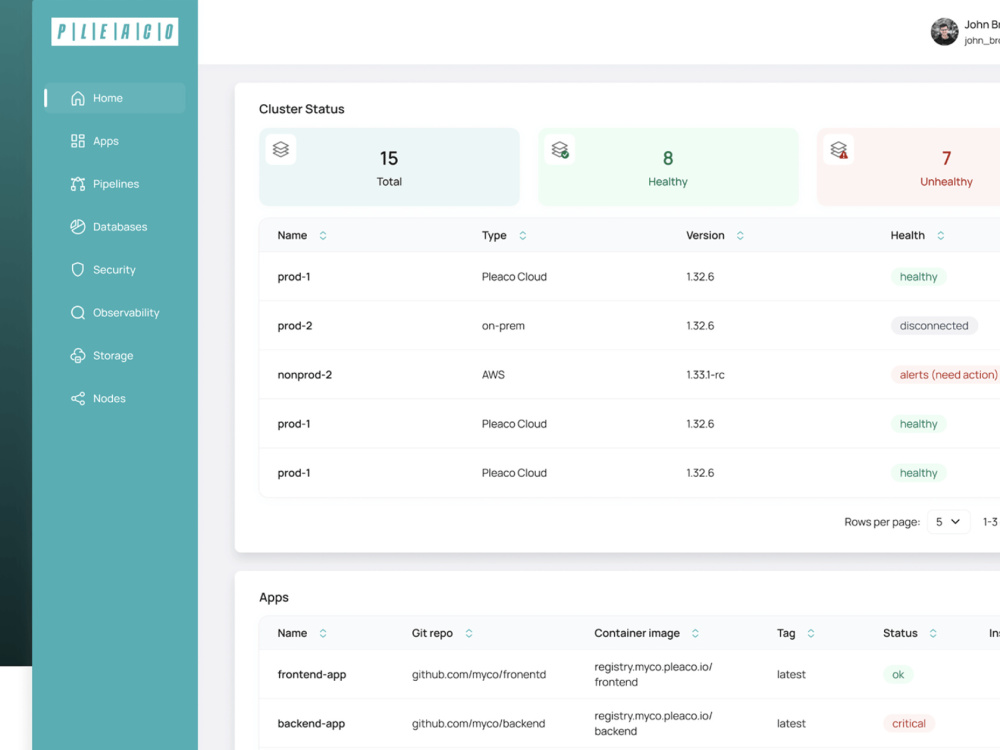
Task: Click the backend-app name
Action: tap(311, 724)
